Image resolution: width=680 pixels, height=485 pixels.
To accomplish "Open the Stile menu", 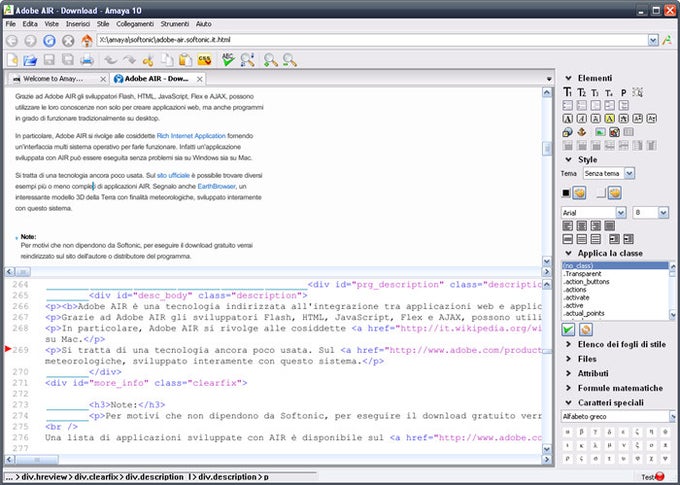I will coord(103,24).
